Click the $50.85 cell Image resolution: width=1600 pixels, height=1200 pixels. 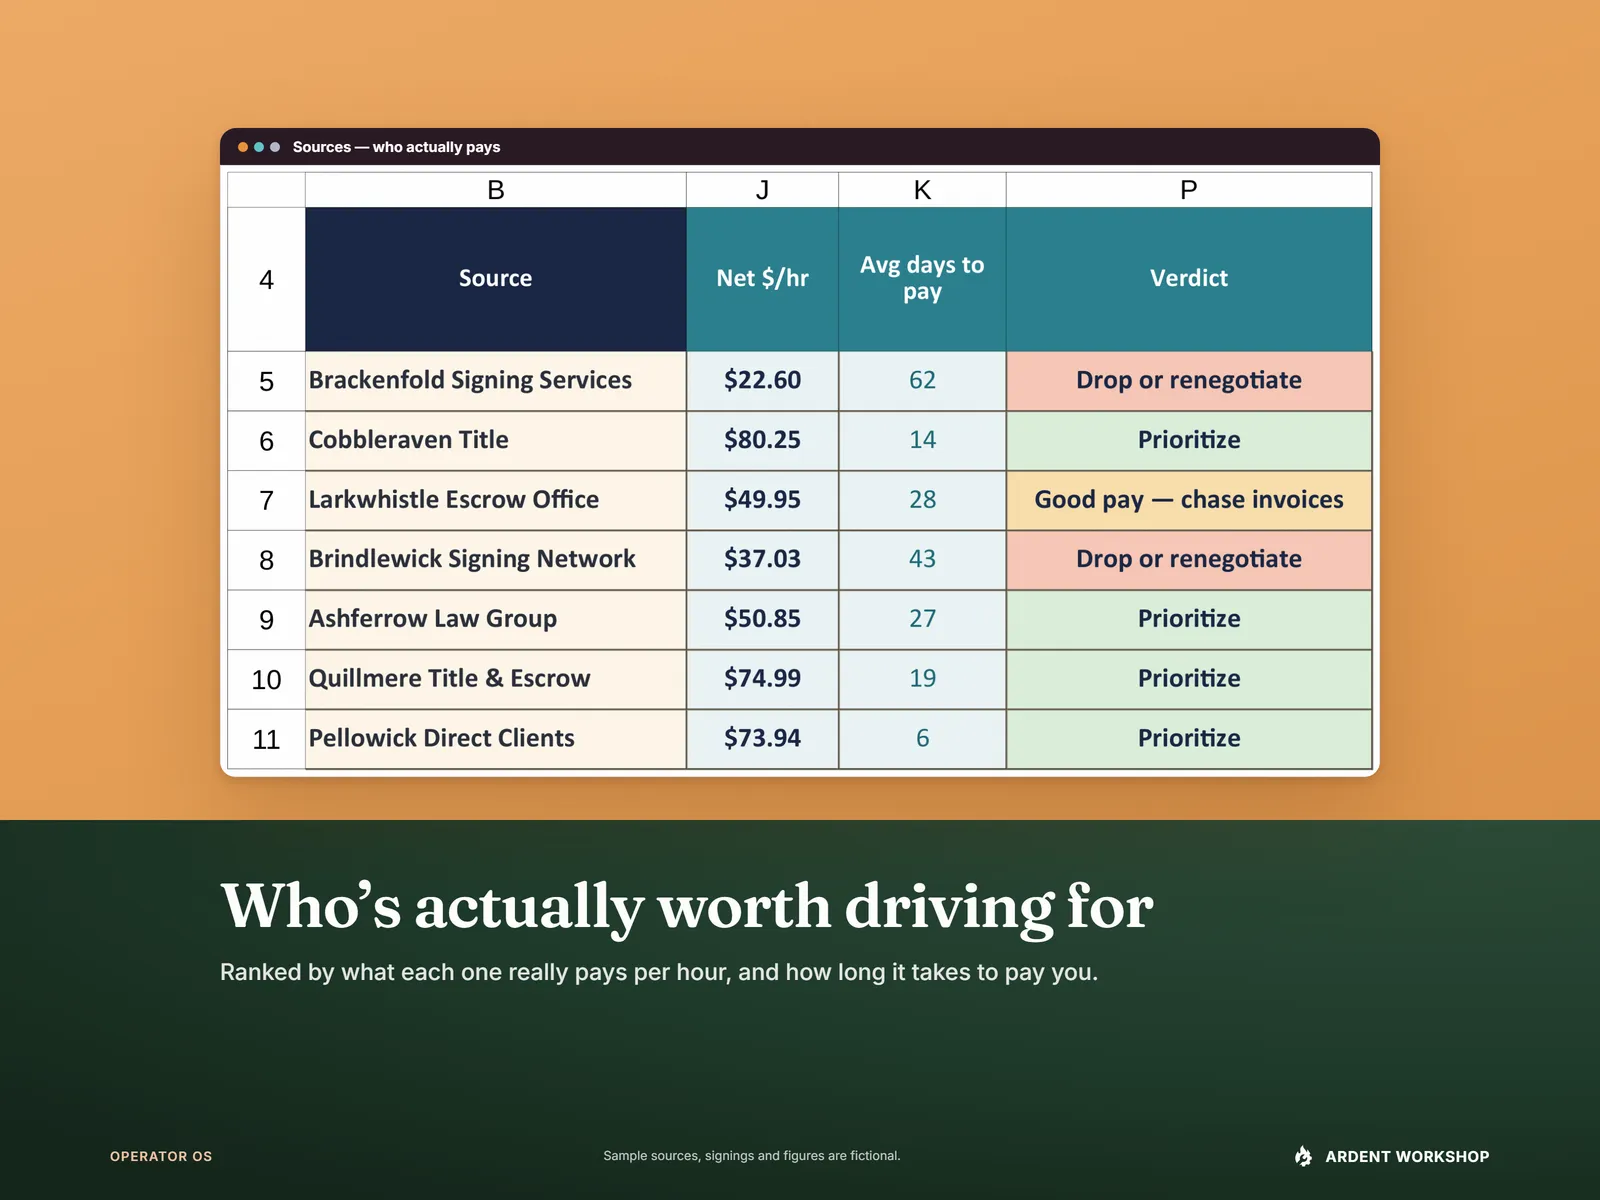tap(762, 620)
